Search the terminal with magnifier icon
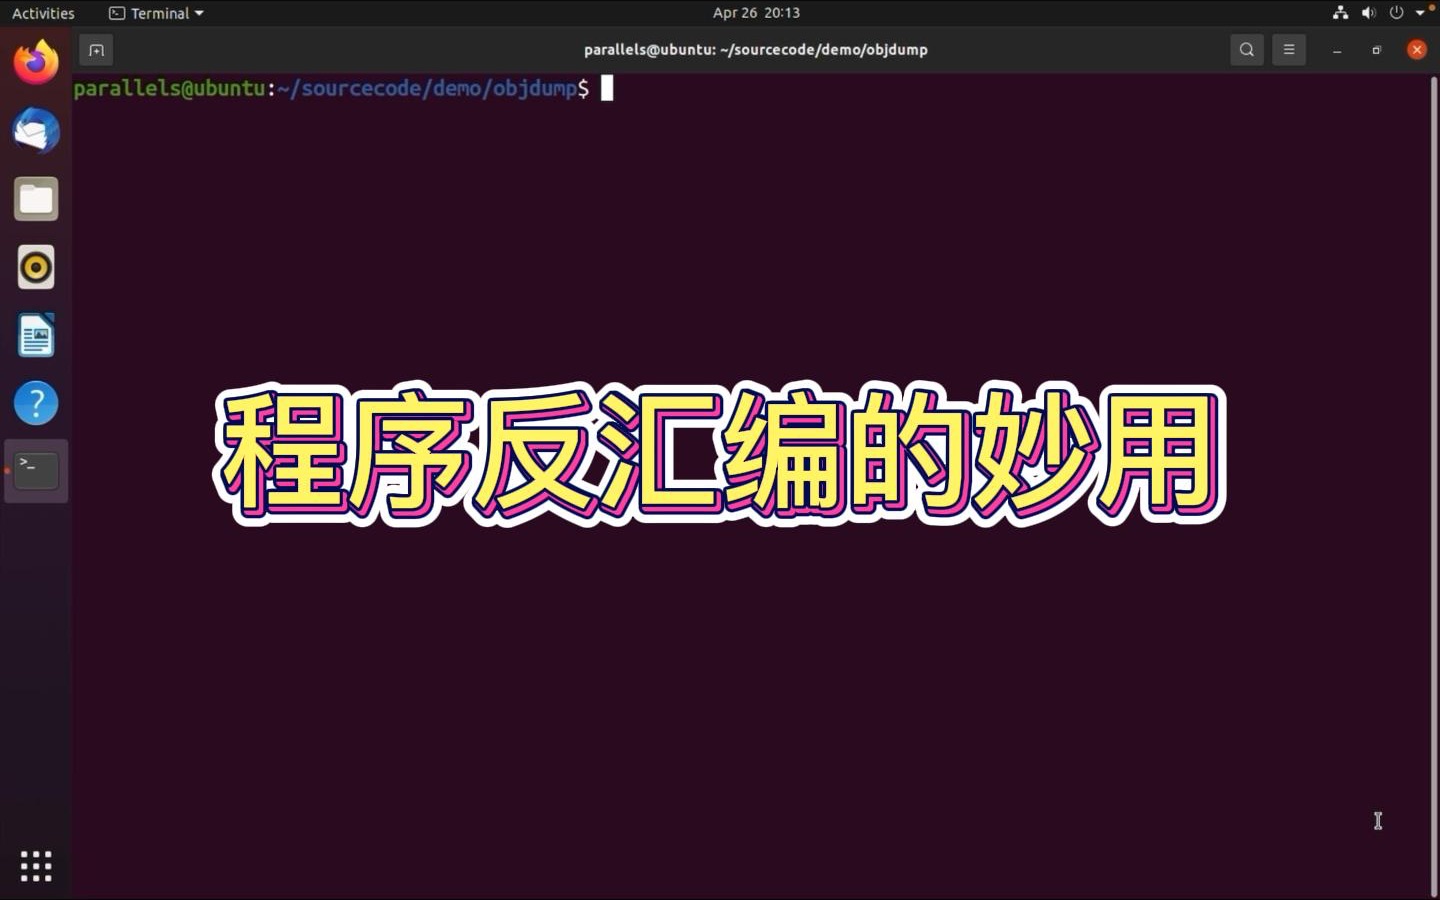Viewport: 1440px width, 900px height. tap(1247, 50)
